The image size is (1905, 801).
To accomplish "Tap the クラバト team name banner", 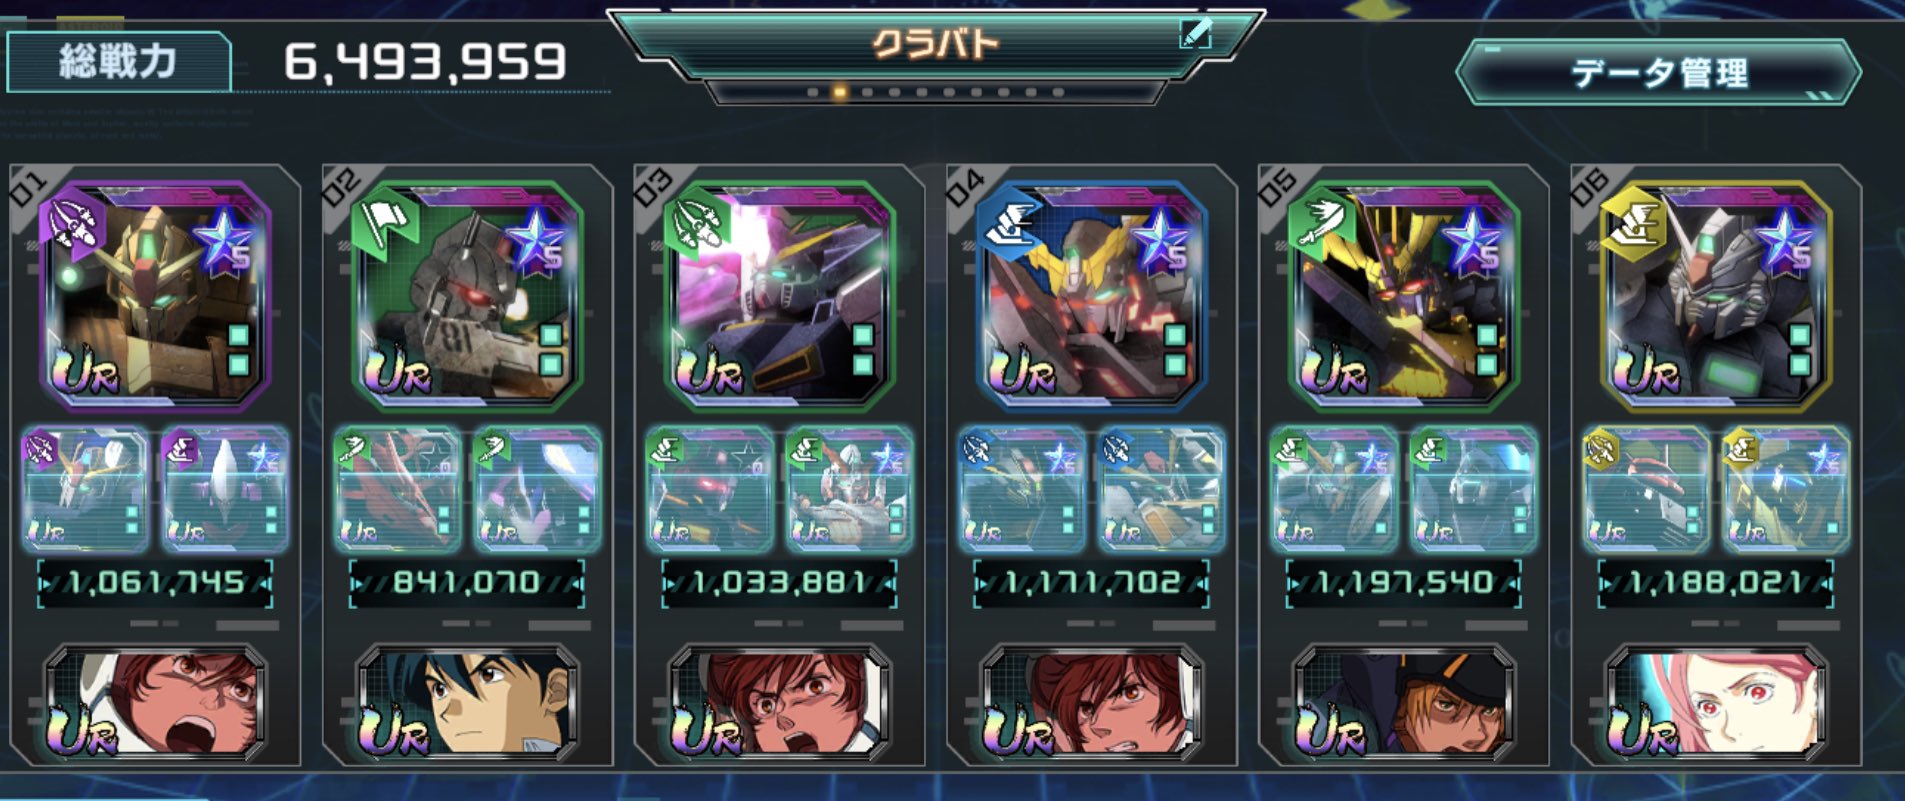I will point(935,44).
